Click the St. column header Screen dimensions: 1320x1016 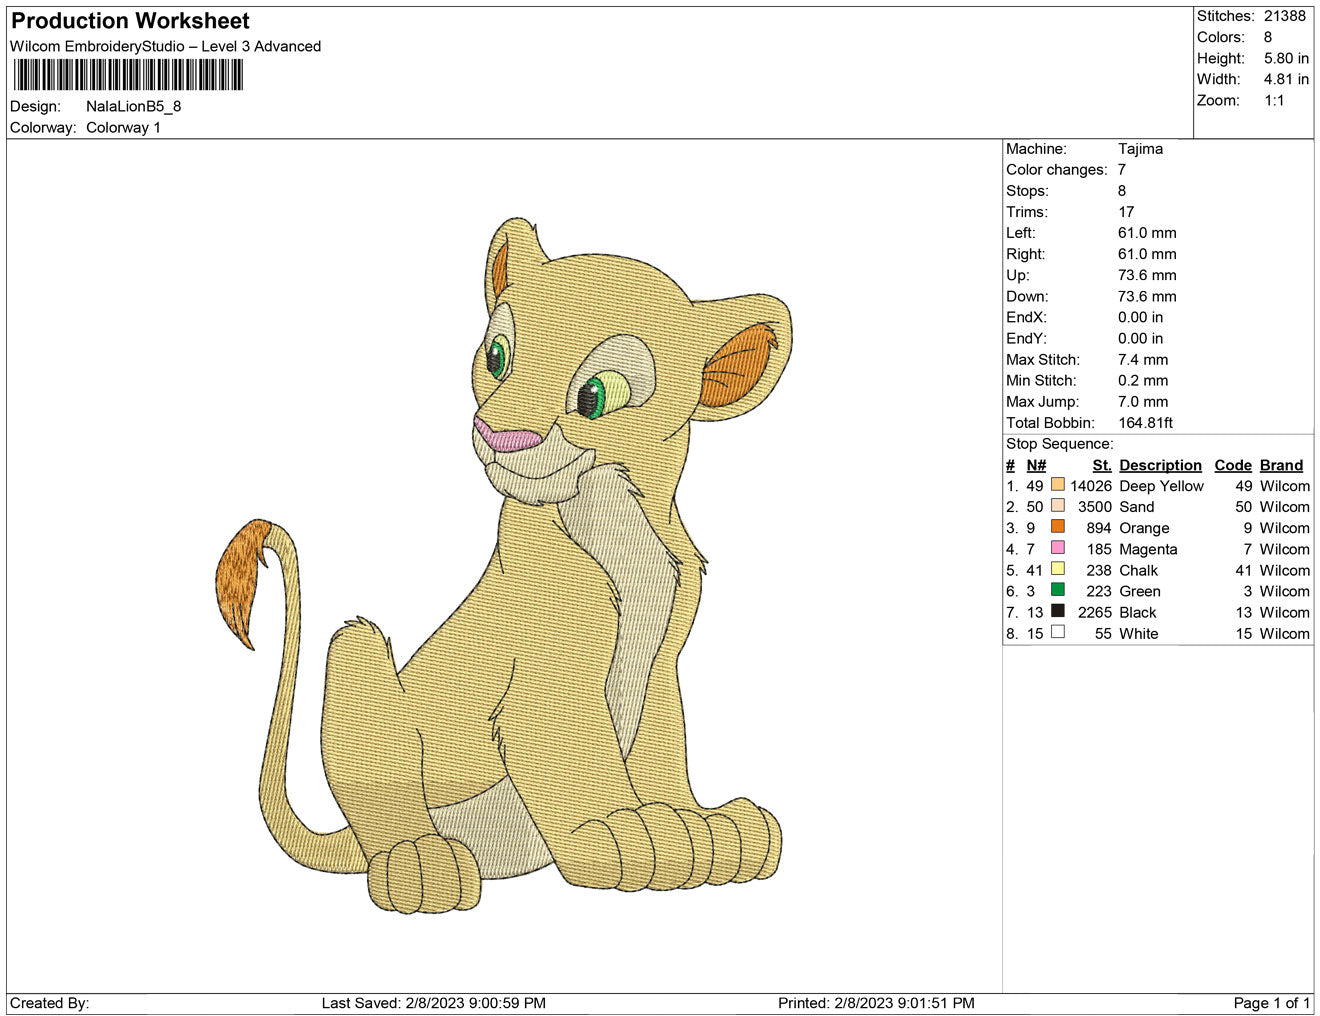[1099, 465]
